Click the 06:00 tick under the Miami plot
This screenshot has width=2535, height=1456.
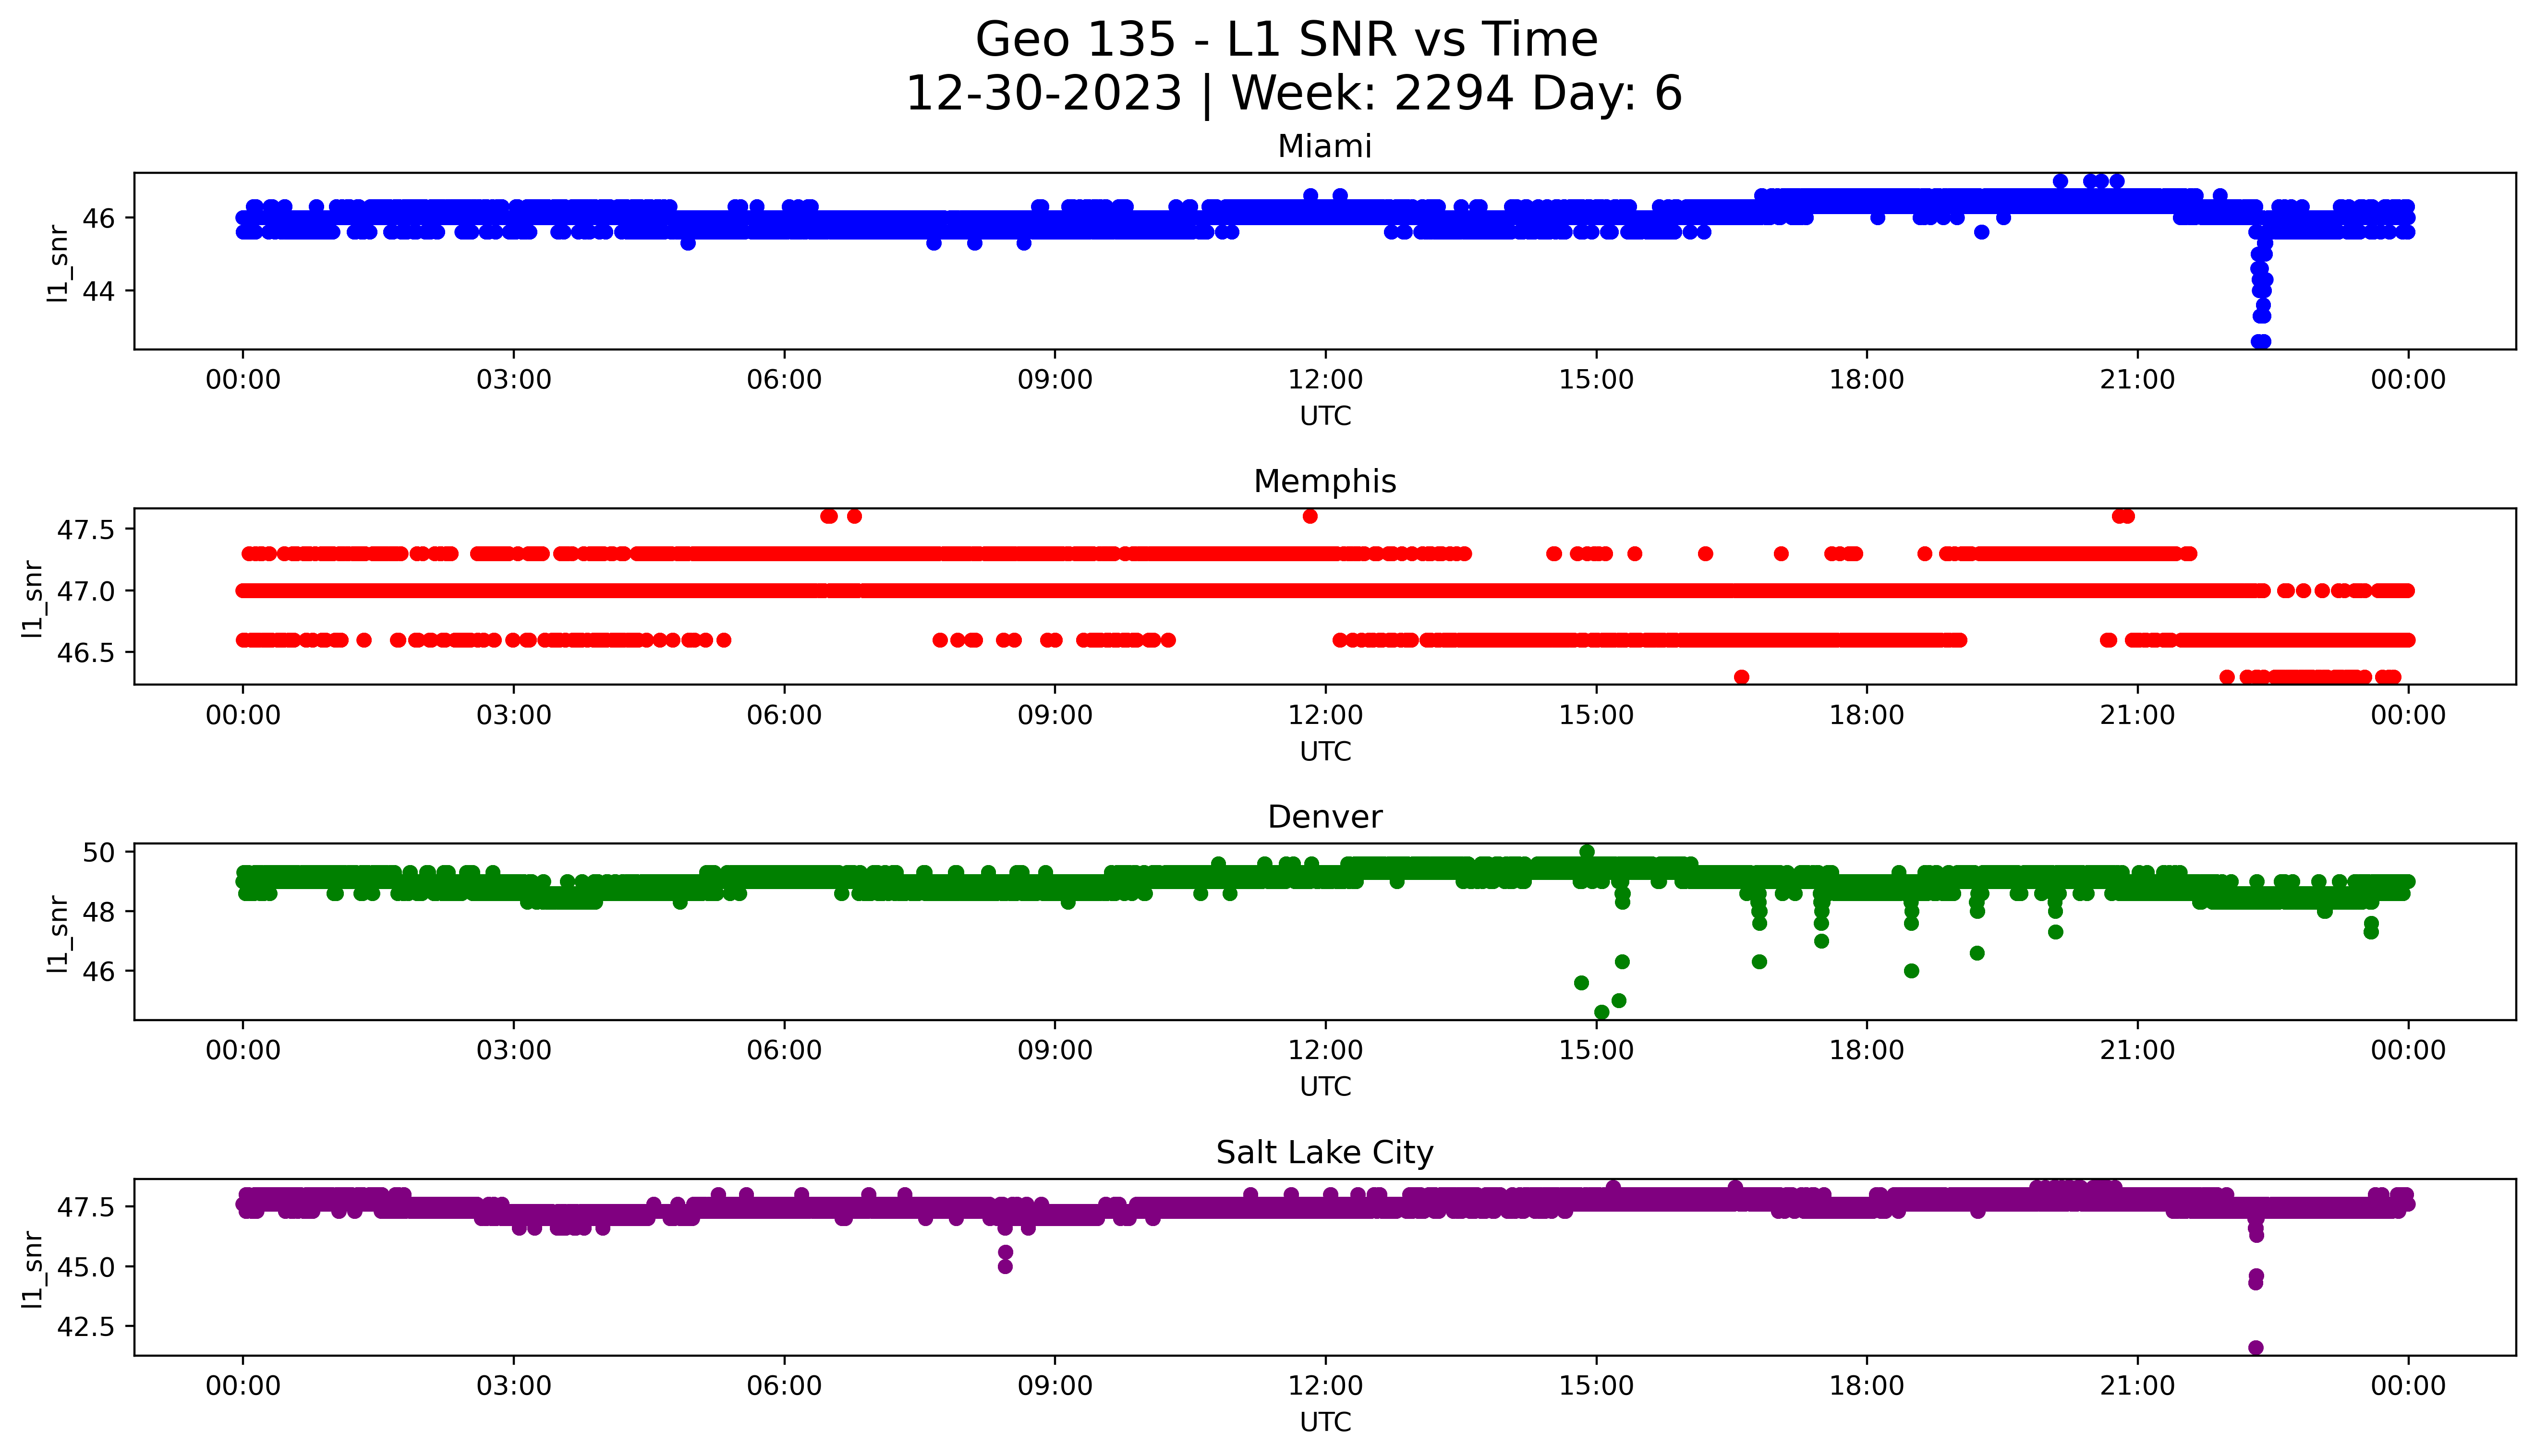click(x=784, y=380)
